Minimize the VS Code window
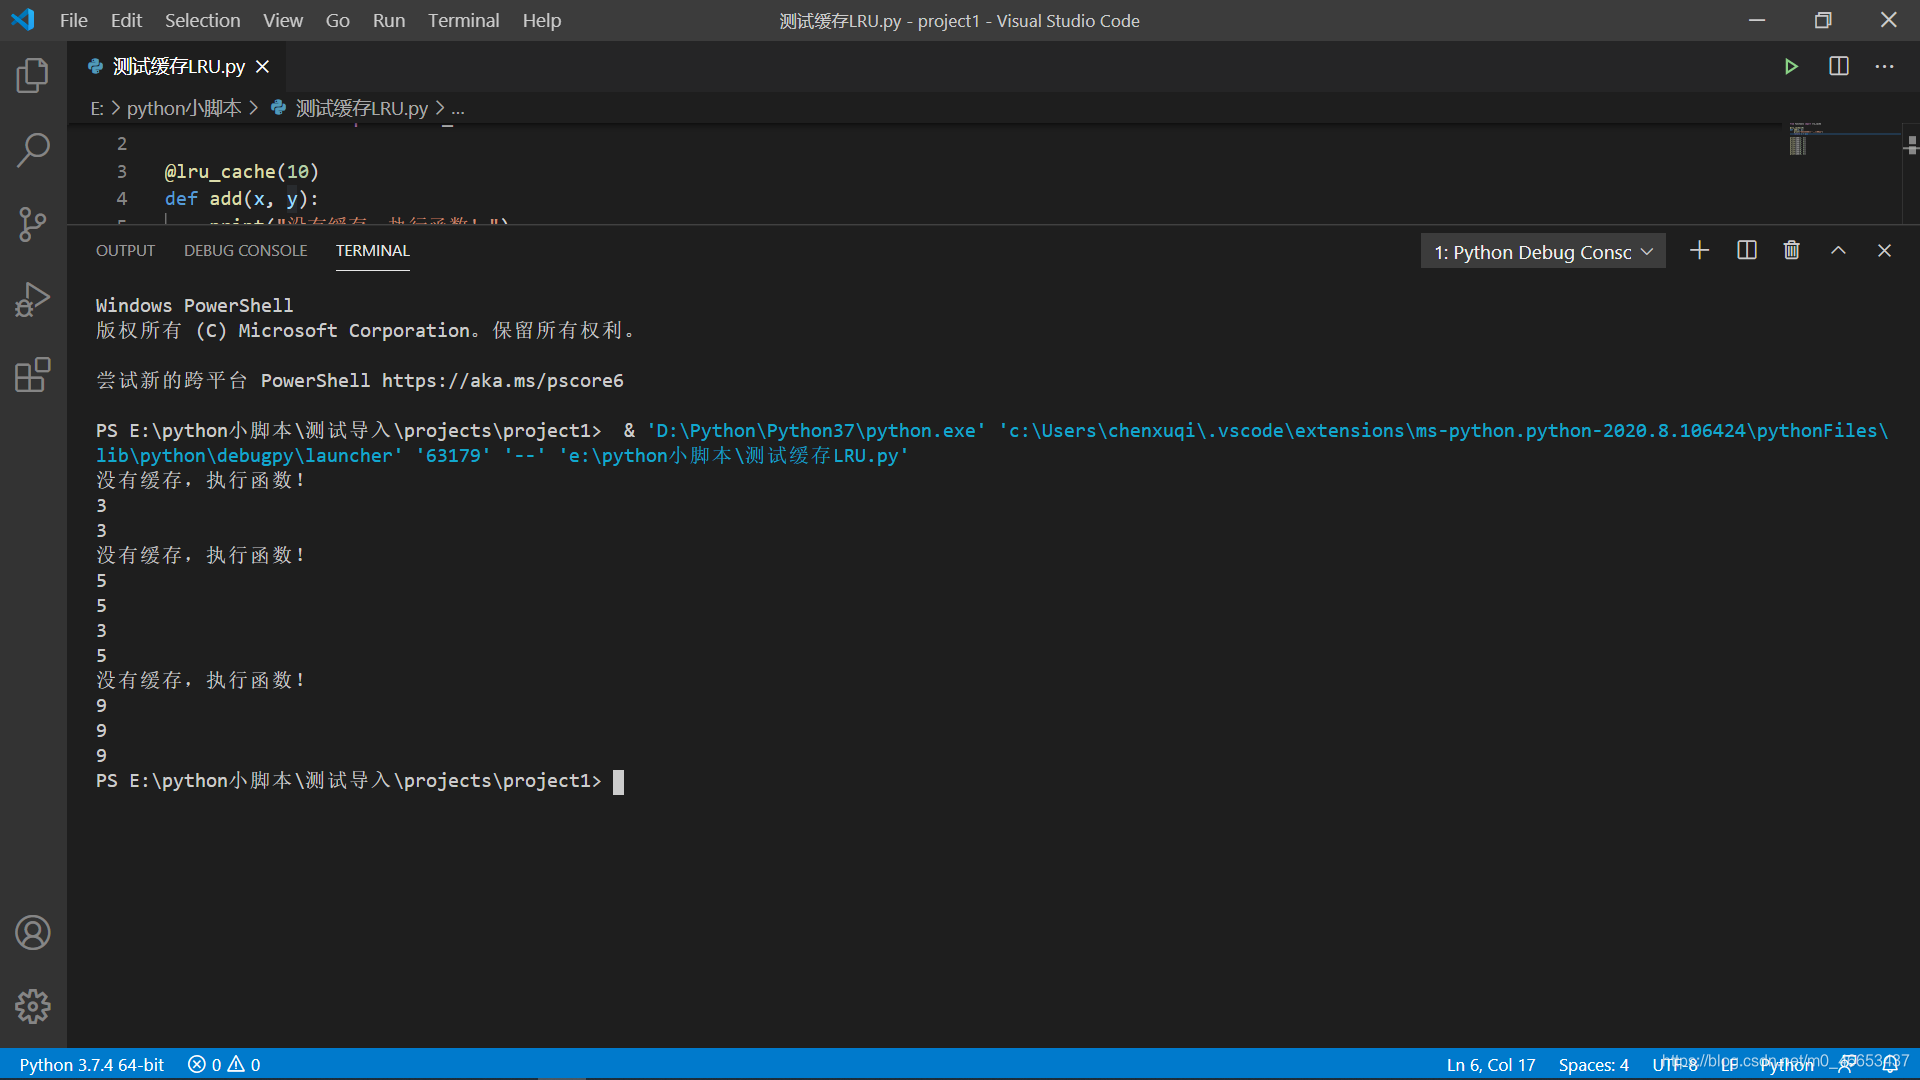Viewport: 1920px width, 1080px height. tap(1757, 20)
